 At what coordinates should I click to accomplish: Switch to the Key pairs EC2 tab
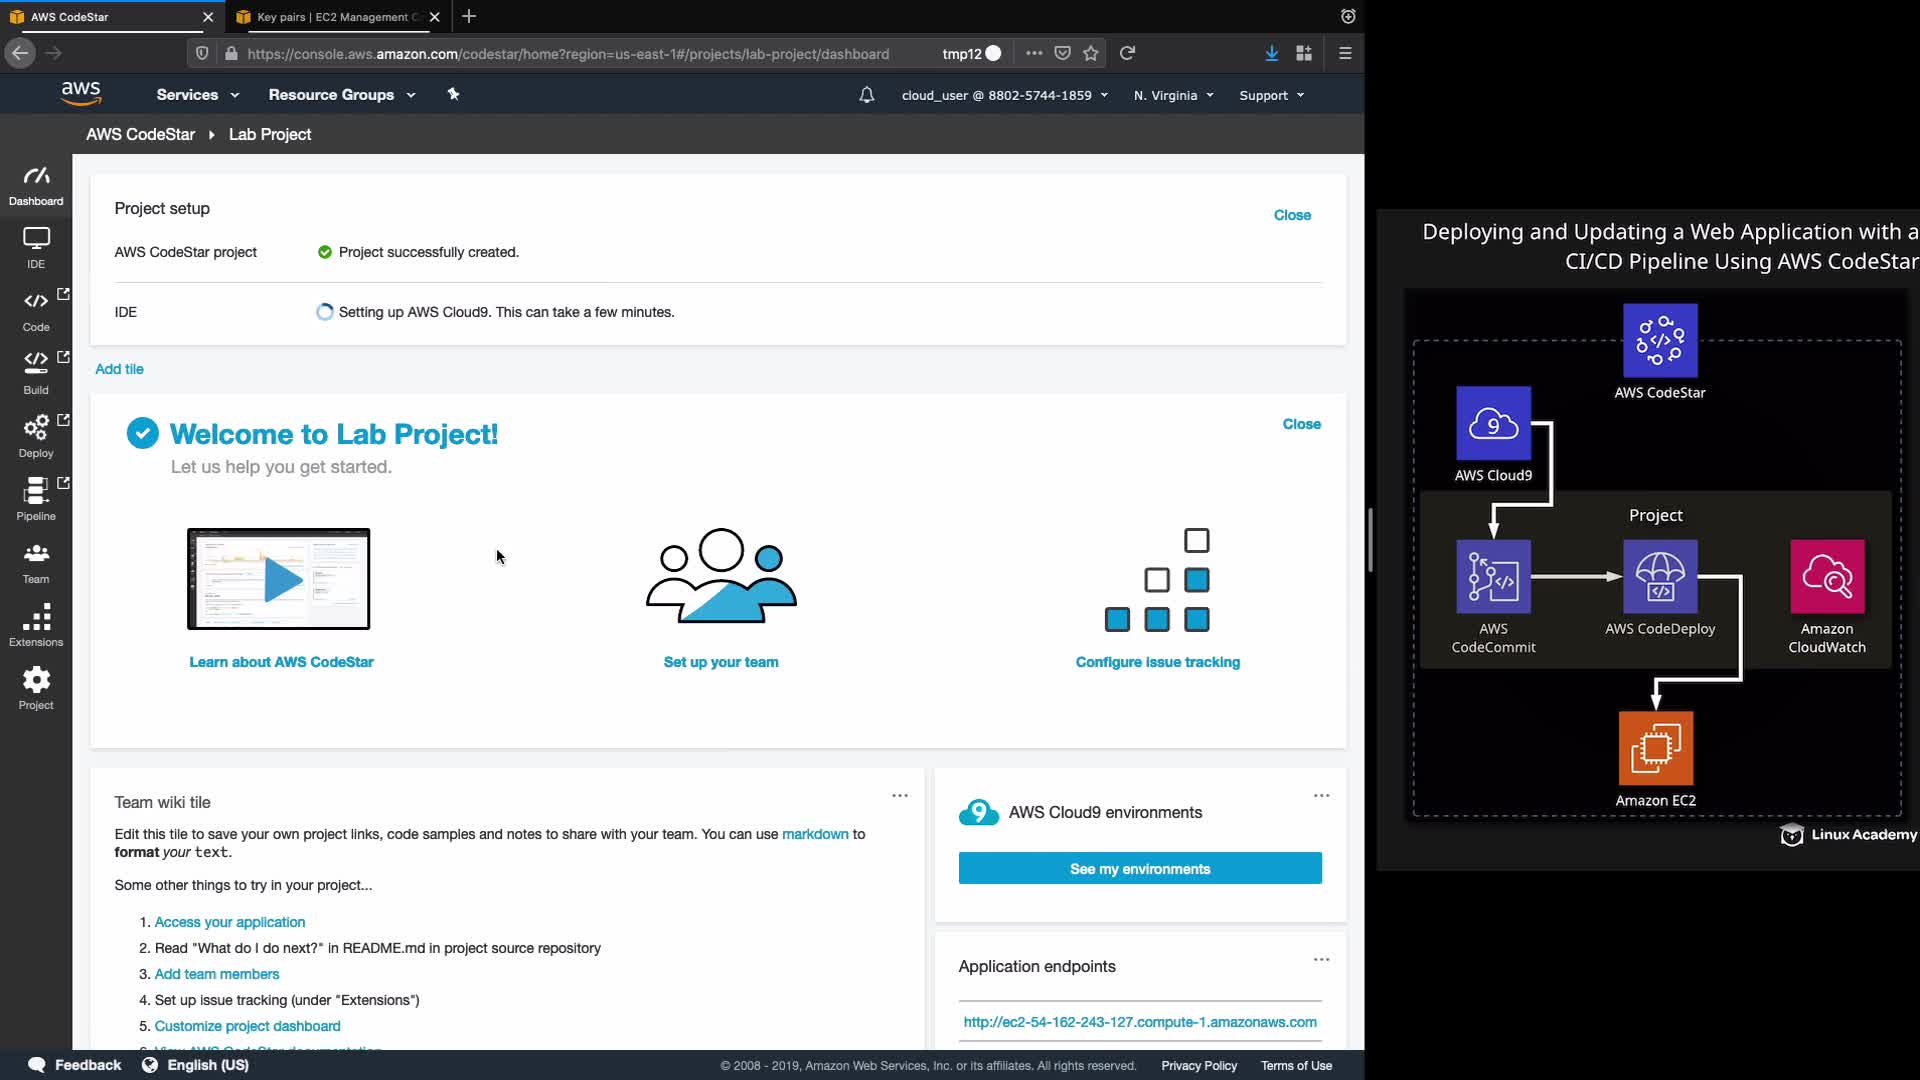(x=333, y=17)
